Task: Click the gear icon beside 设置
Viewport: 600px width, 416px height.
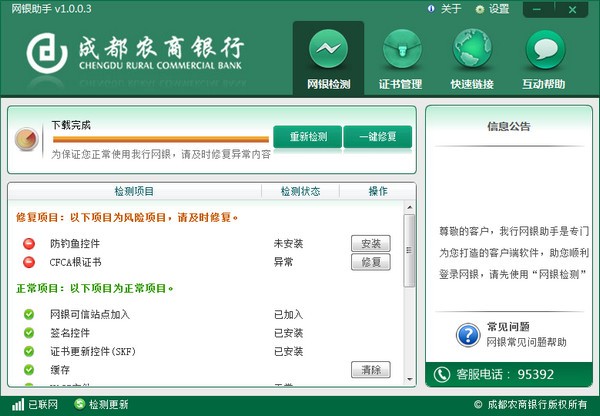Action: pyautogui.click(x=479, y=10)
